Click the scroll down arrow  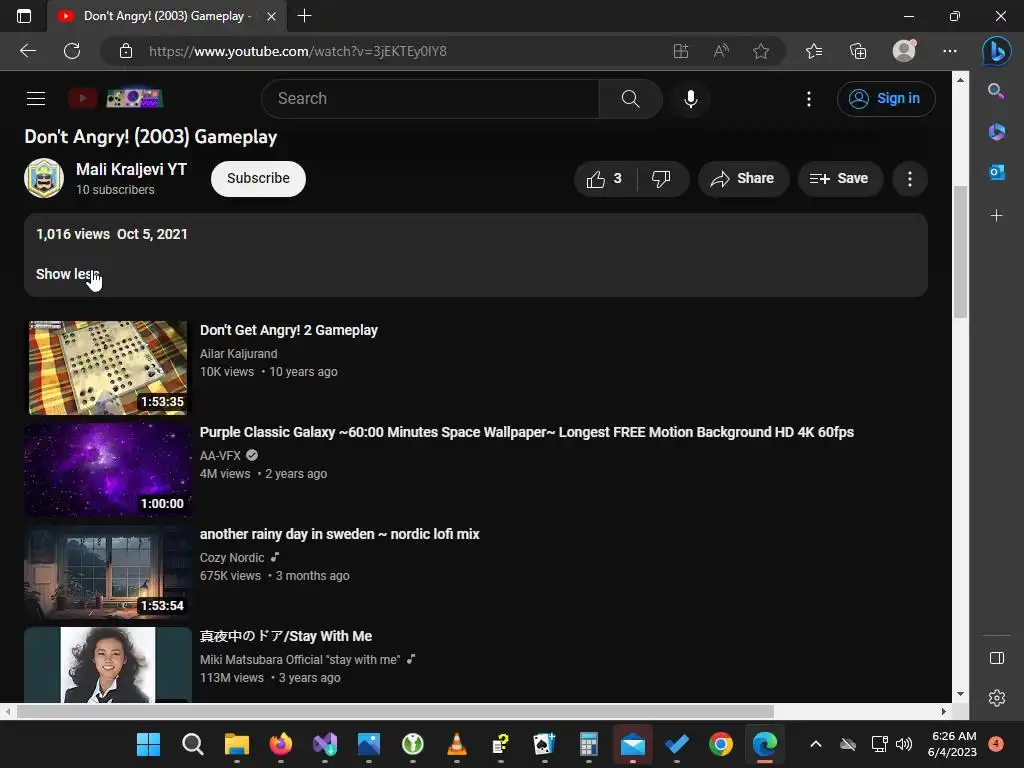[959, 694]
